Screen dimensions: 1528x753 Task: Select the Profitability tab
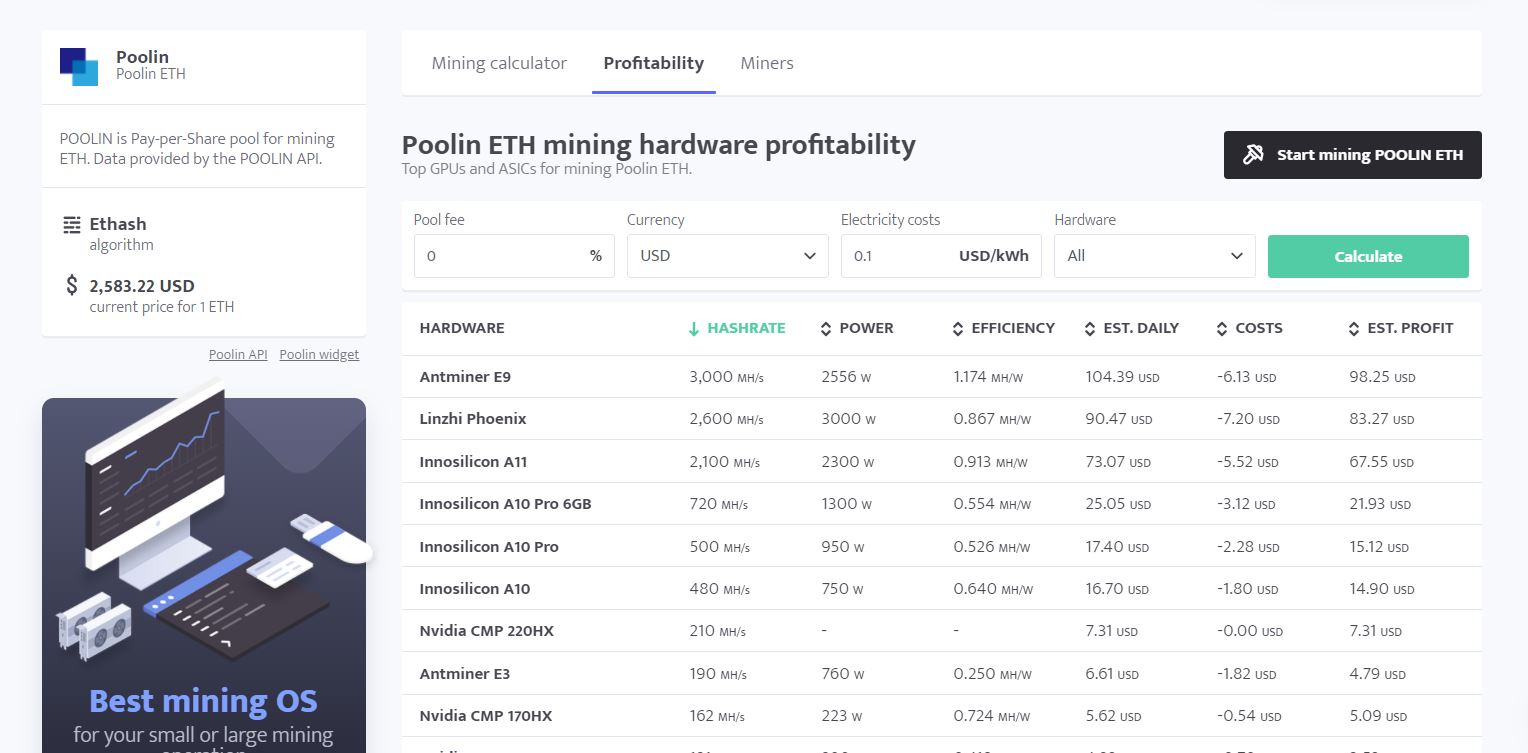click(x=653, y=63)
